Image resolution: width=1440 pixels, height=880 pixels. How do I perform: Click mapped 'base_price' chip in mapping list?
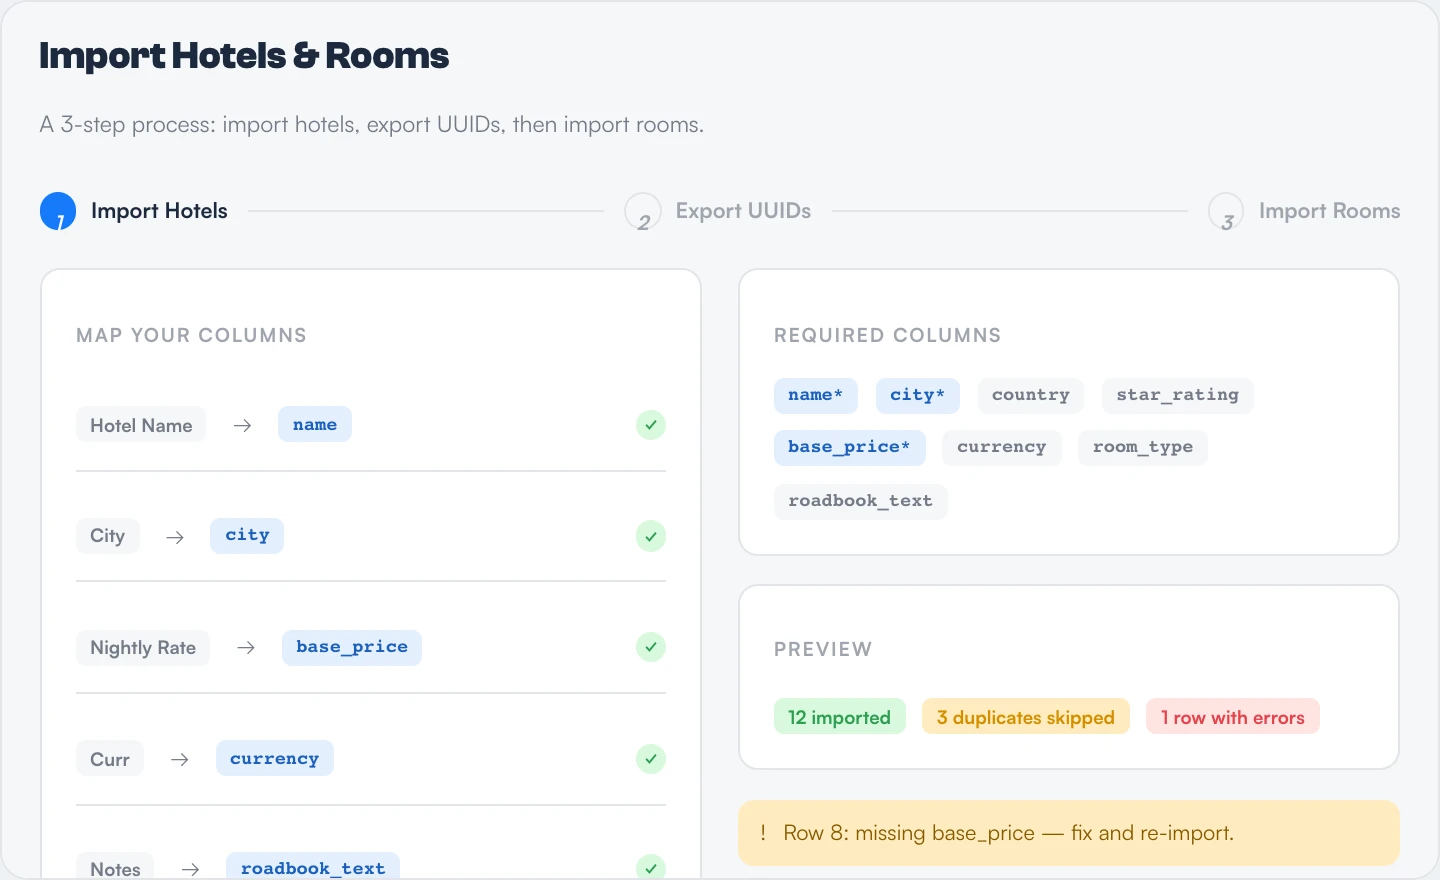[352, 647]
